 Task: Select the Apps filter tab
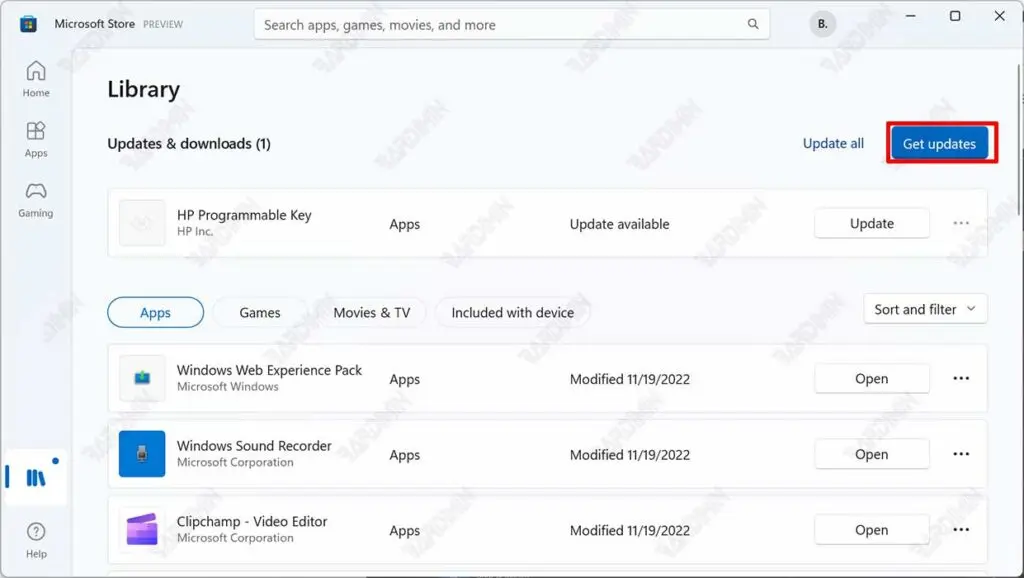click(155, 312)
